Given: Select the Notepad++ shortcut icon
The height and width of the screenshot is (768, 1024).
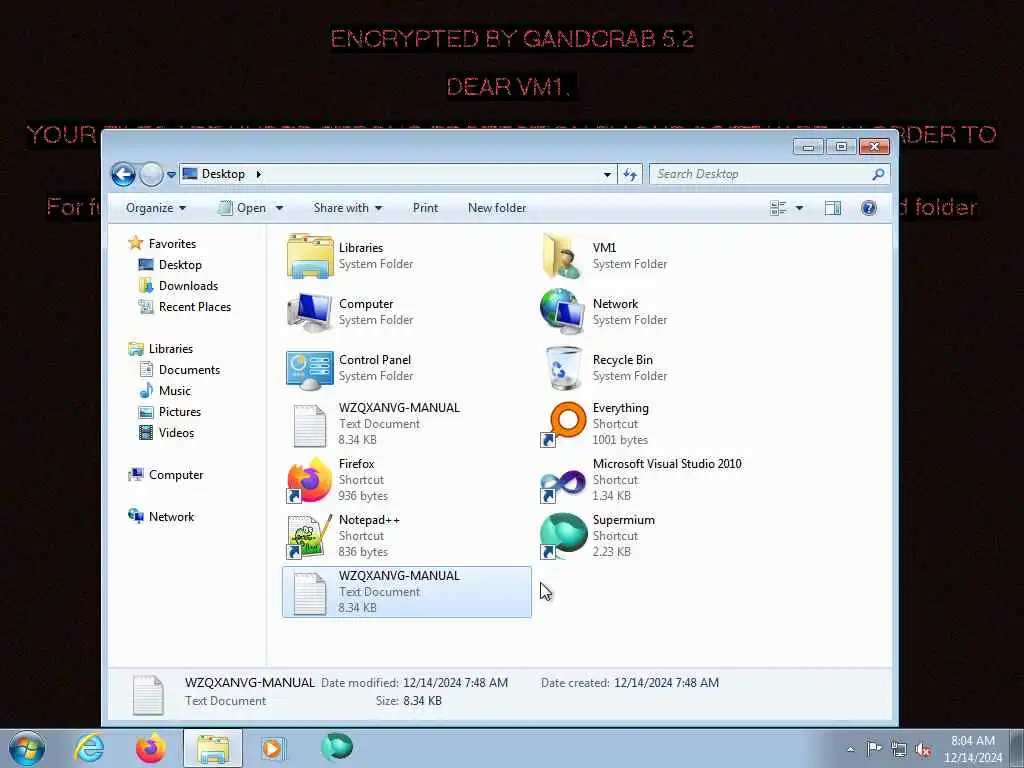Looking at the screenshot, I should [310, 537].
